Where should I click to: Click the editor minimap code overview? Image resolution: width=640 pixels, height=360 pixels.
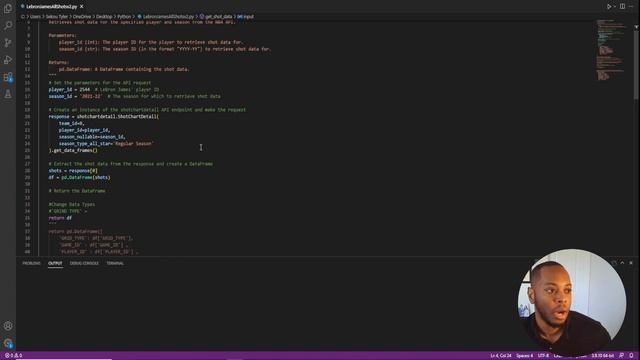611,49
